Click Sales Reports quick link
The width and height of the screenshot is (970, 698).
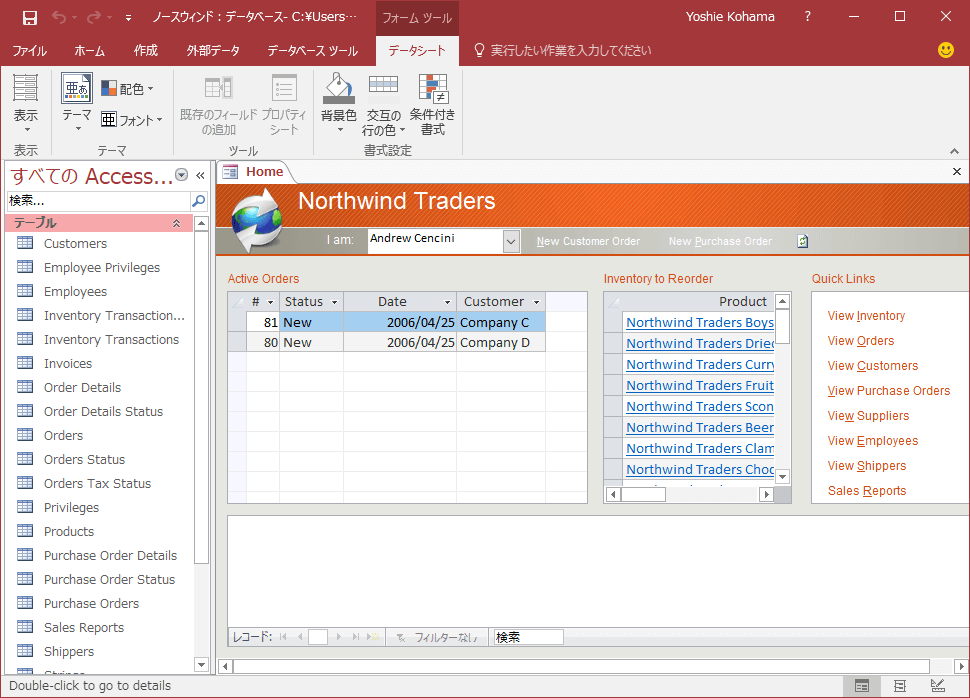[x=867, y=491]
